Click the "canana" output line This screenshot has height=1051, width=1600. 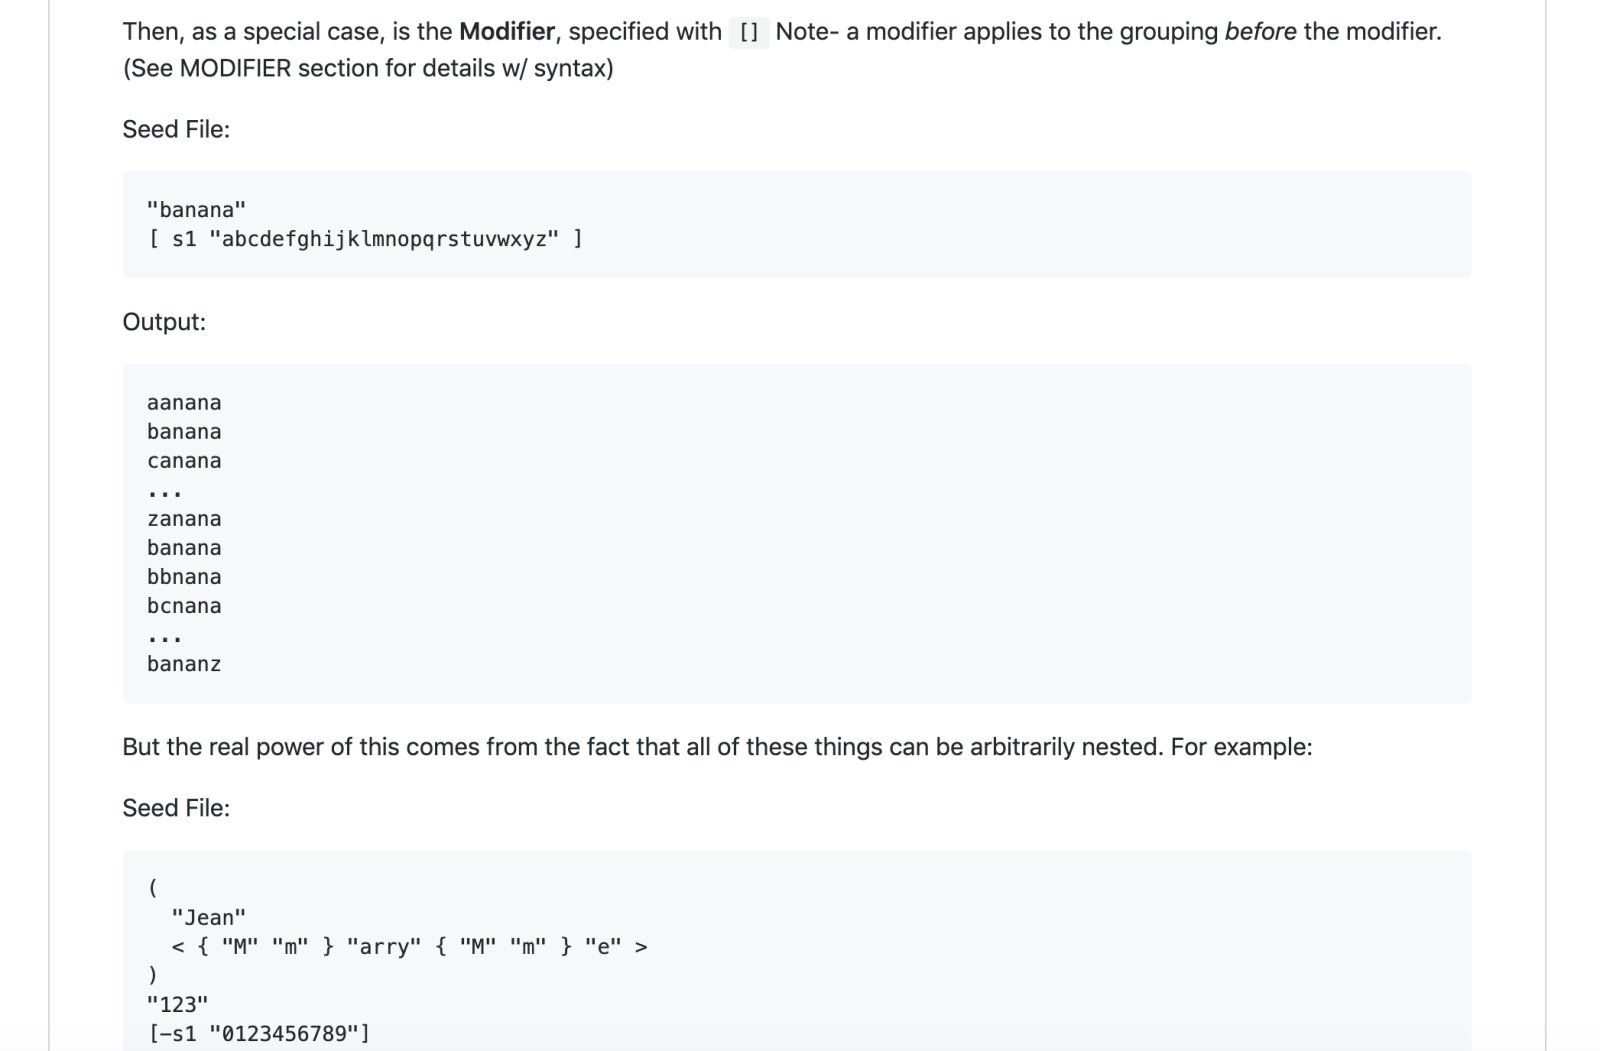[184, 461]
